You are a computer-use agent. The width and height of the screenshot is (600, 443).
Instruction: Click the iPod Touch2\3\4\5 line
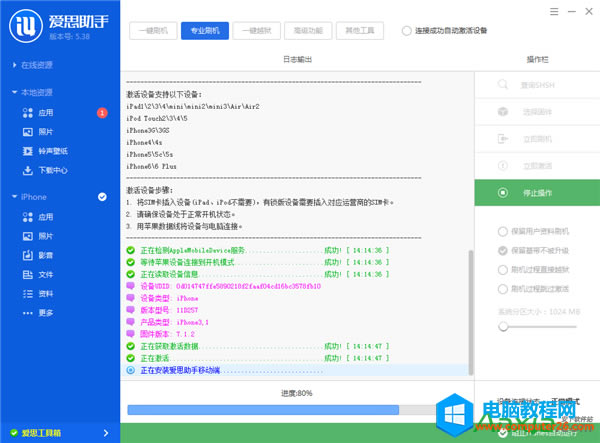click(x=157, y=119)
